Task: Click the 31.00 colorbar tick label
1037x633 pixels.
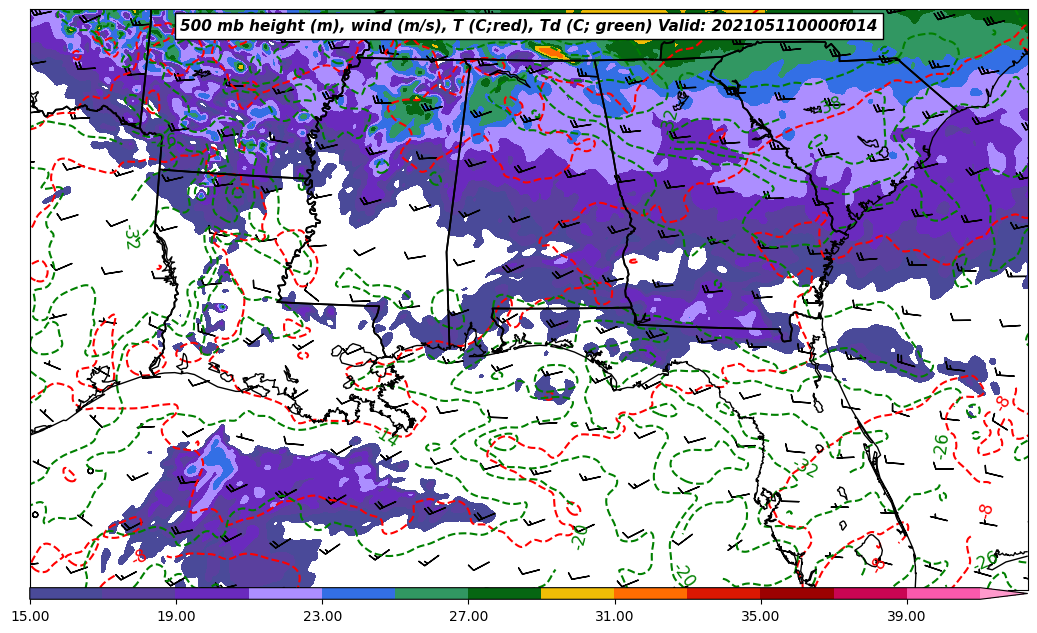Action: (x=614, y=616)
